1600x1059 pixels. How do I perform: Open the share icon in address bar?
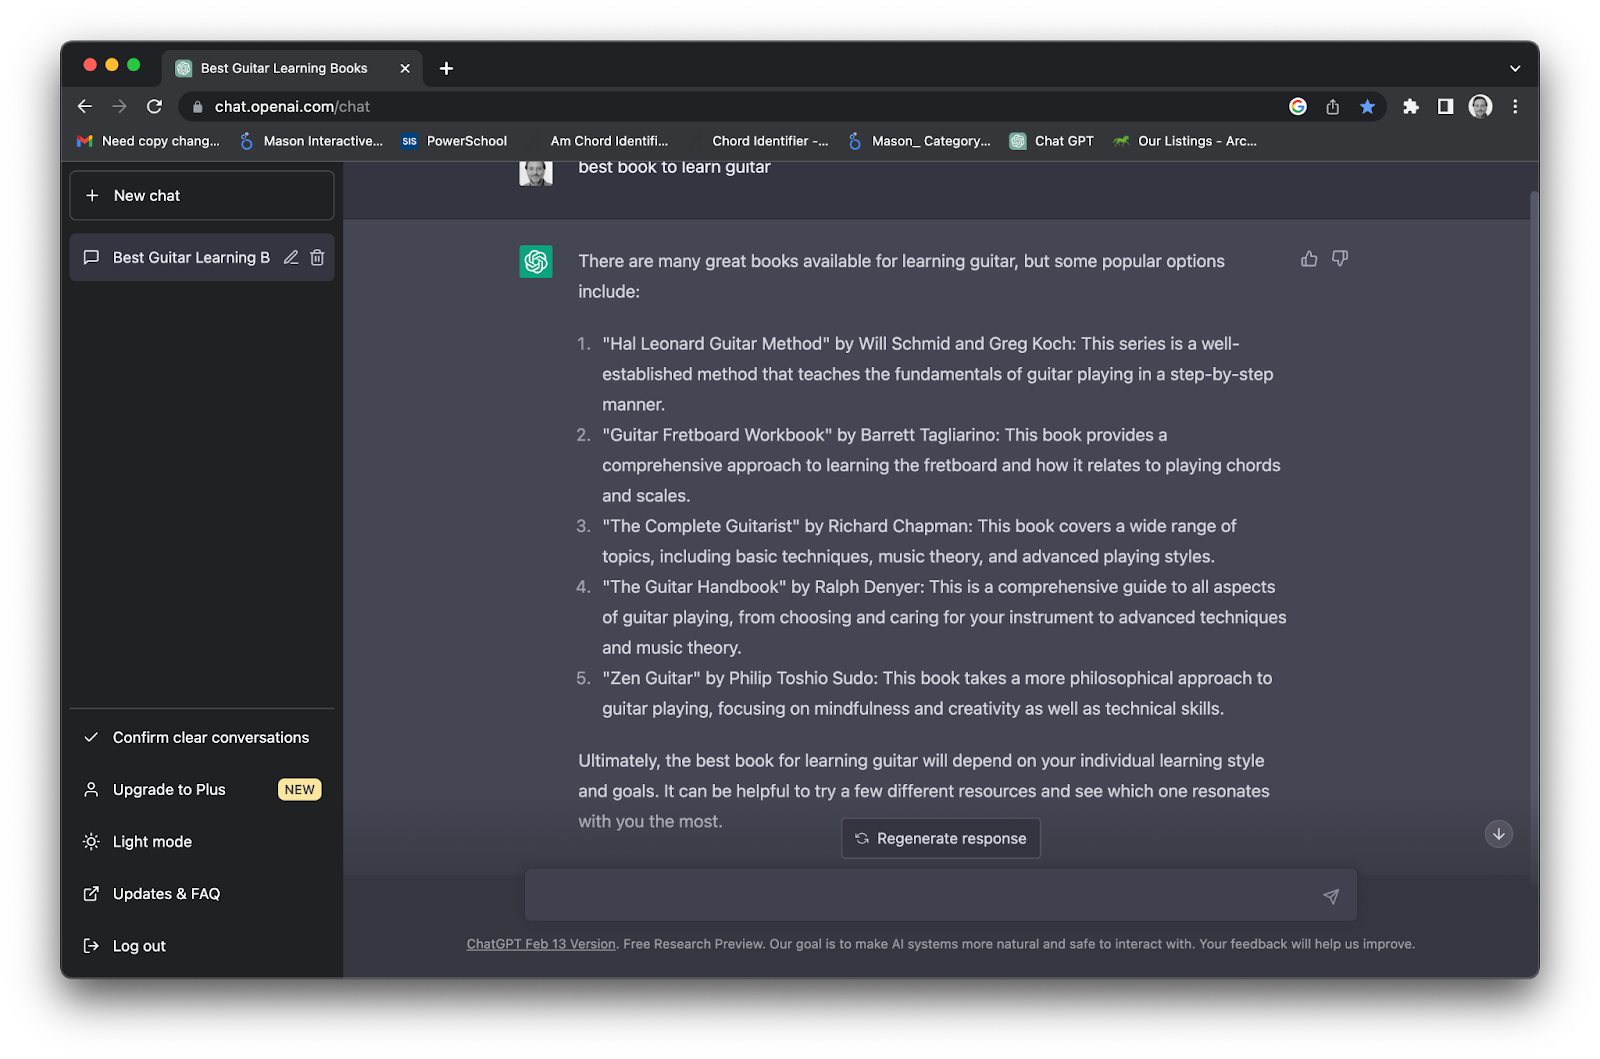tap(1332, 107)
